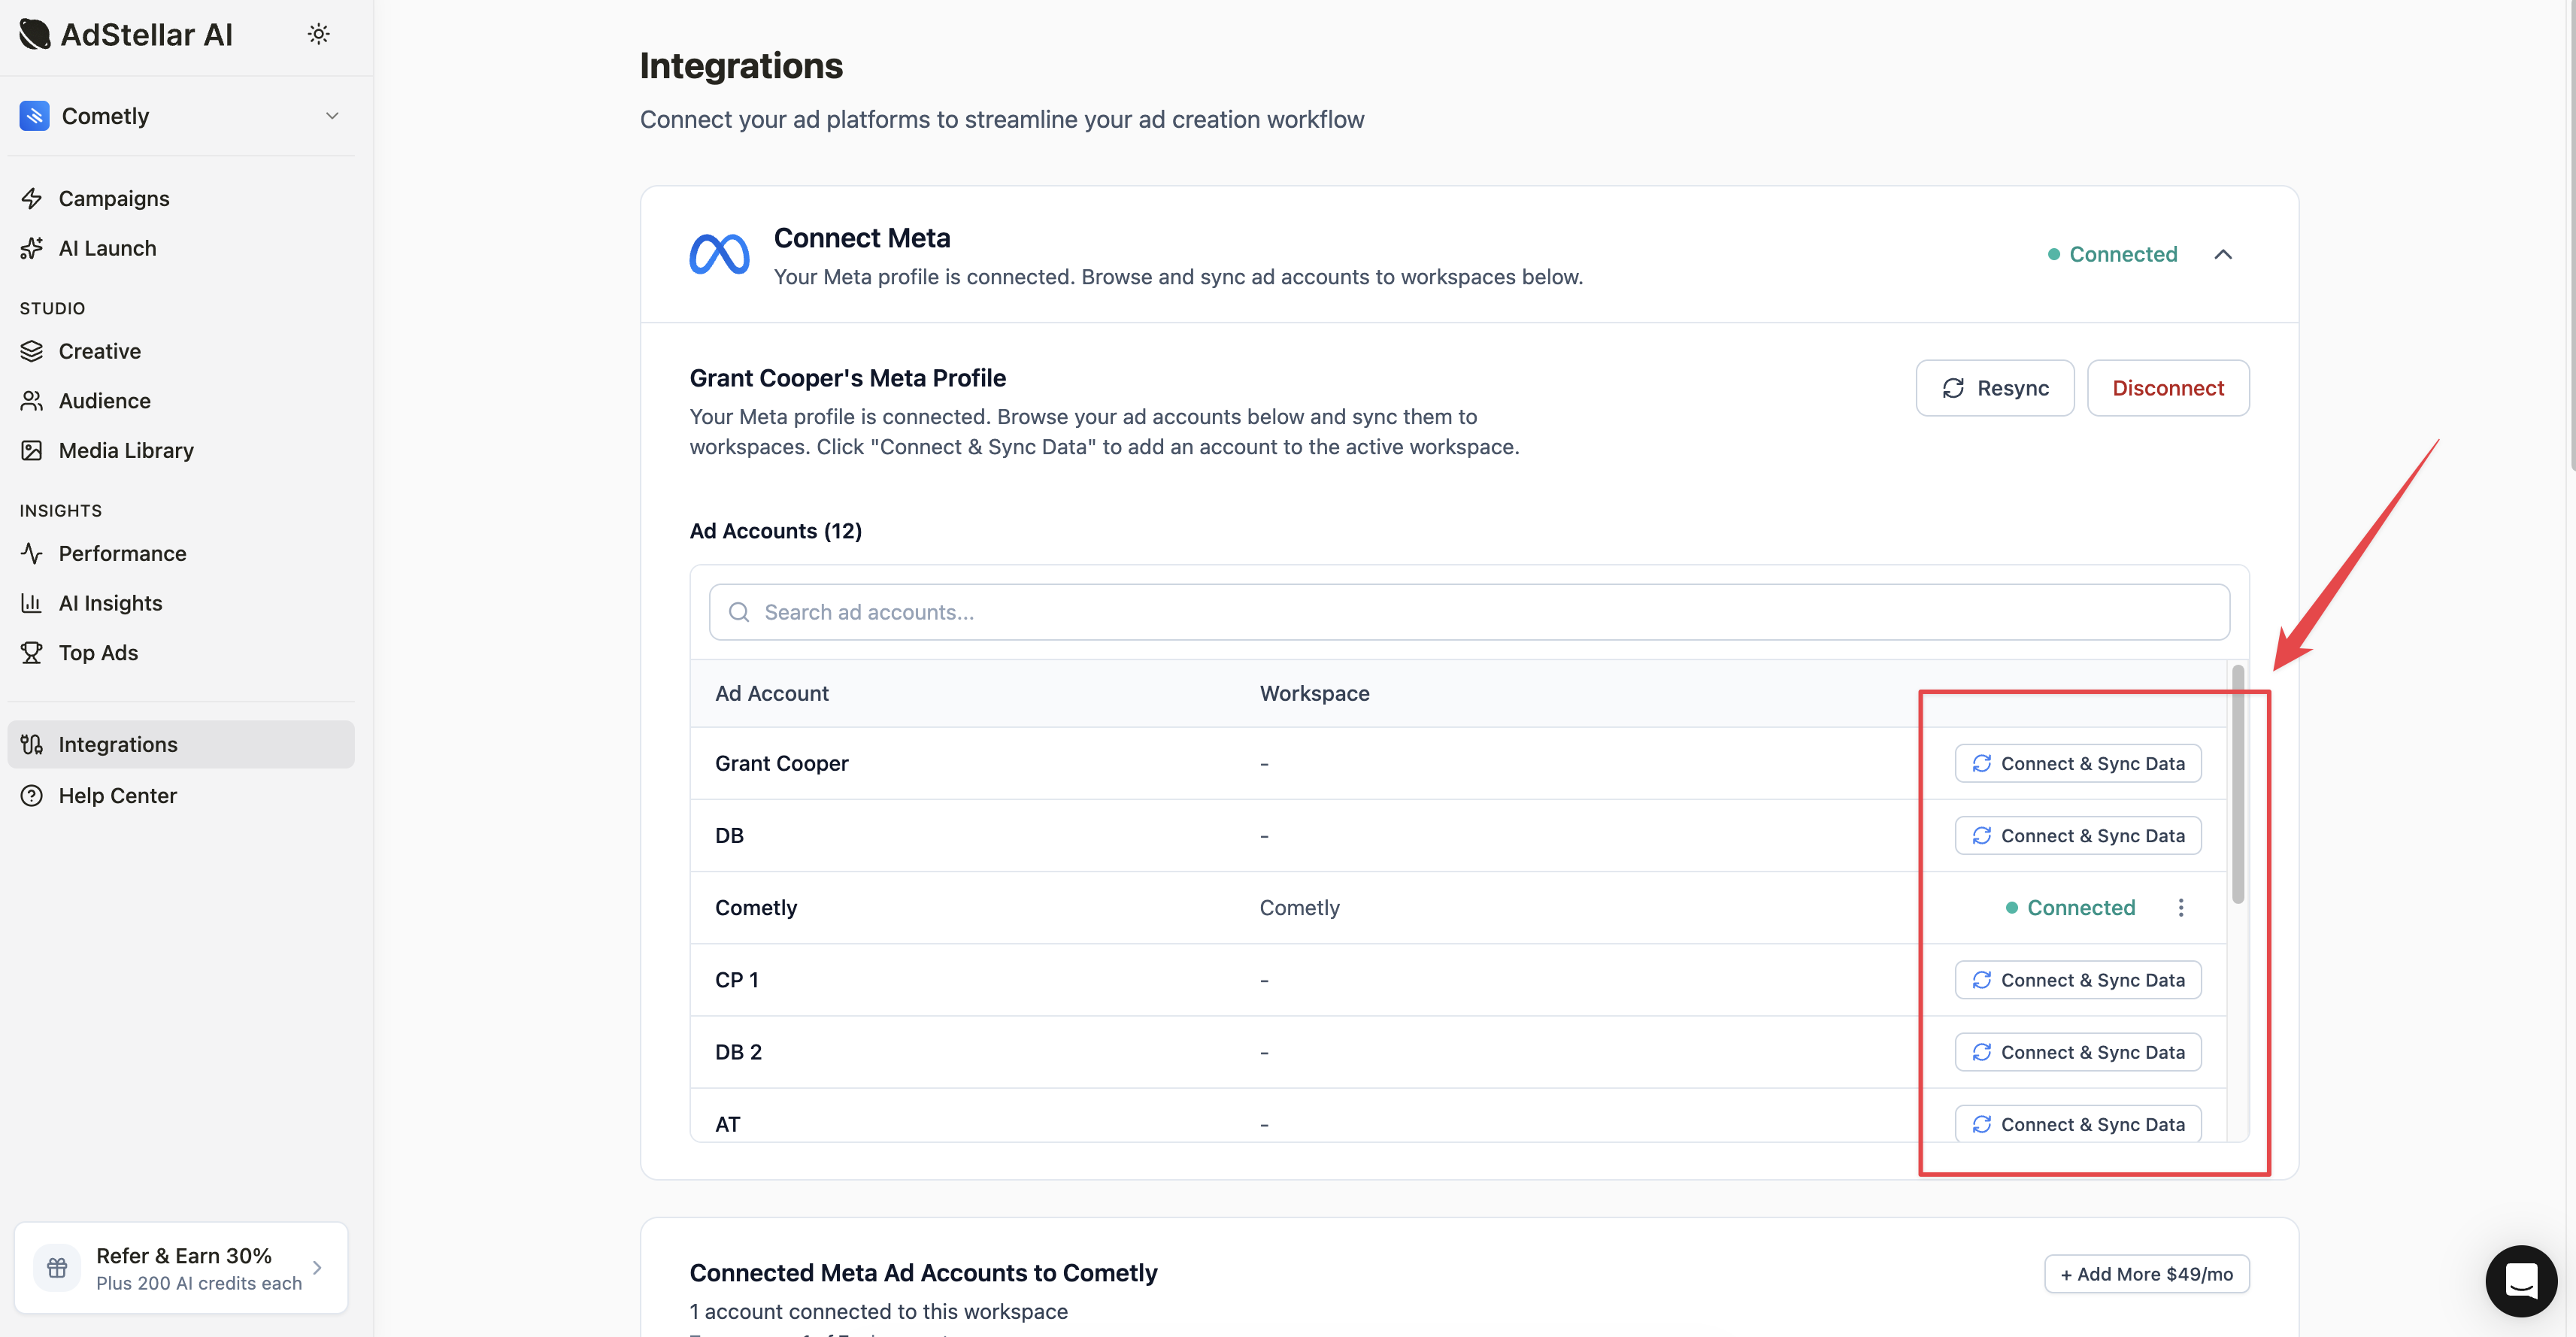The width and height of the screenshot is (2576, 1337).
Task: Focus the Search ad accounts field
Action: tap(1468, 612)
